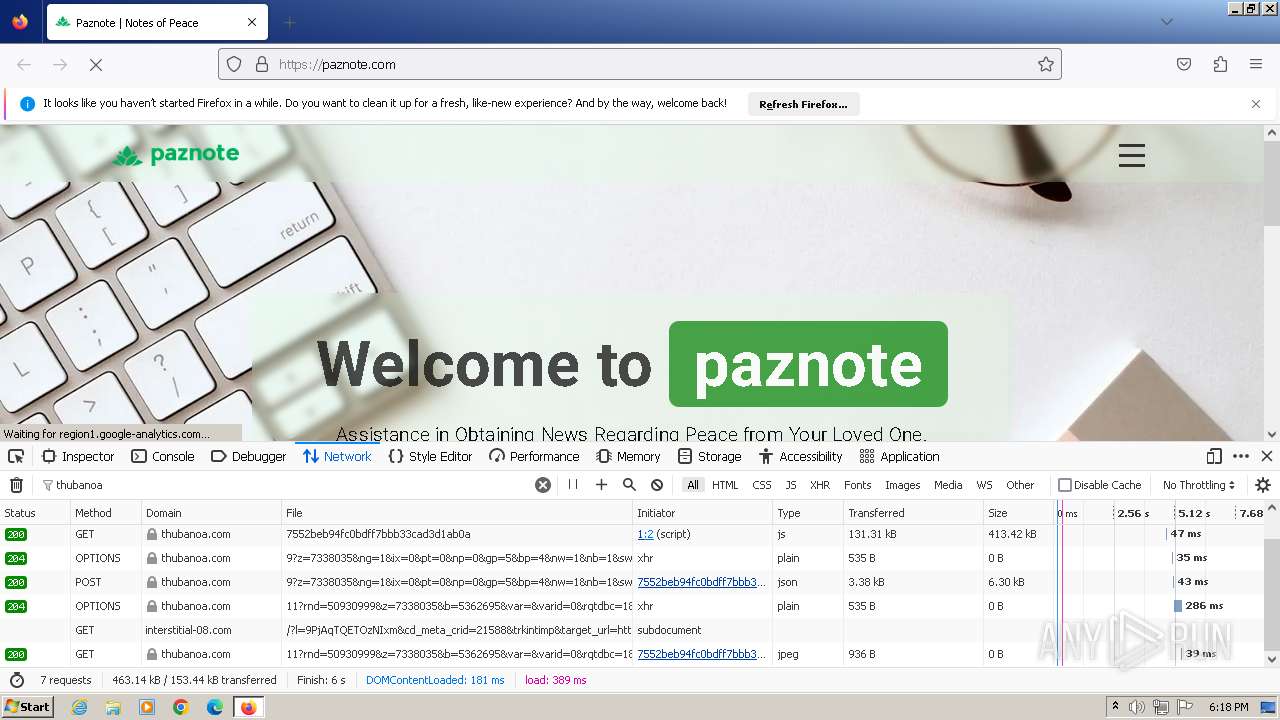This screenshot has height=720, width=1280.
Task: Stop loading the page via X button
Action: (x=96, y=64)
